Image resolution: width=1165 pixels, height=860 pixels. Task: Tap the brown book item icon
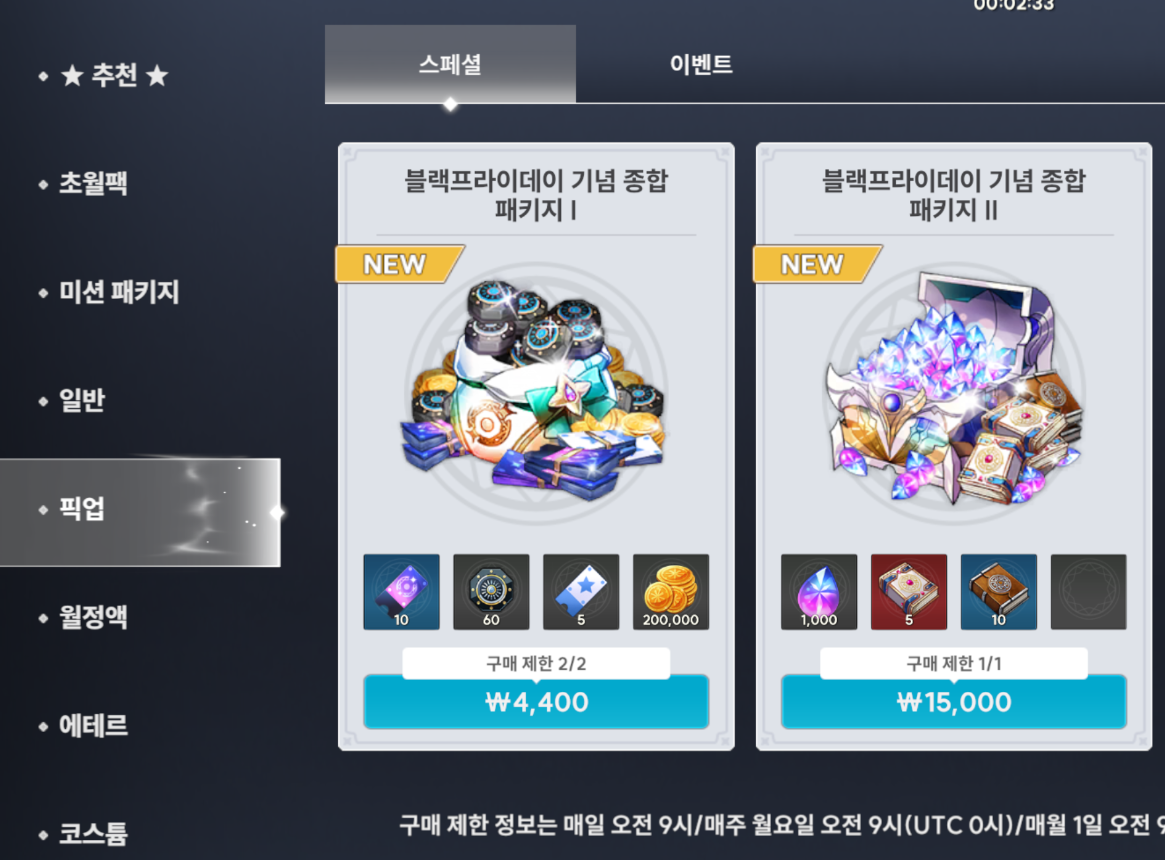click(999, 592)
